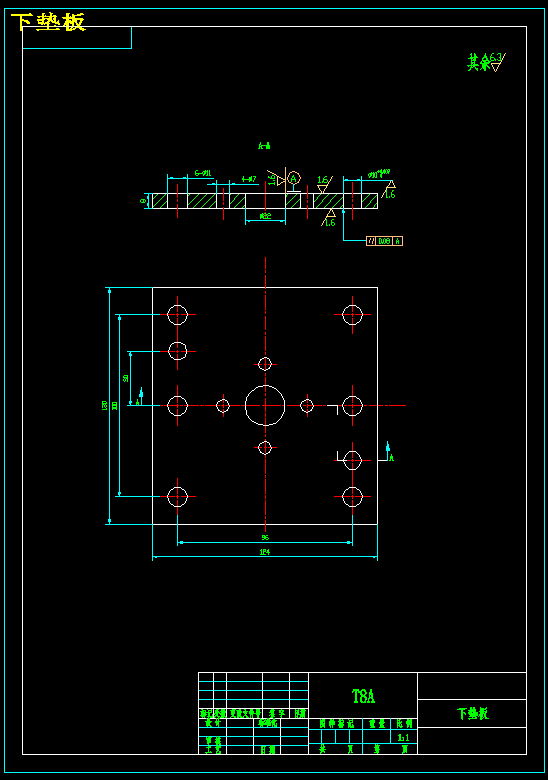Screen dimensions: 548x780
Task: Pick the rightmost hatched area in section view
Action: pyautogui.click(x=369, y=201)
